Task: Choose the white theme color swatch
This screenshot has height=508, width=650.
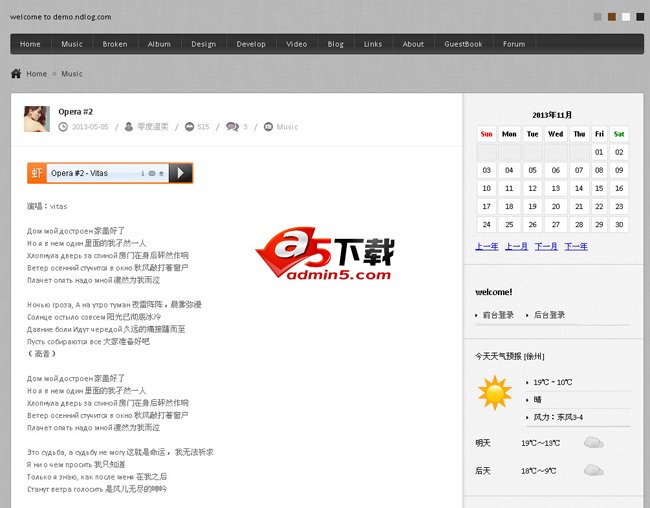Action: tap(626, 17)
